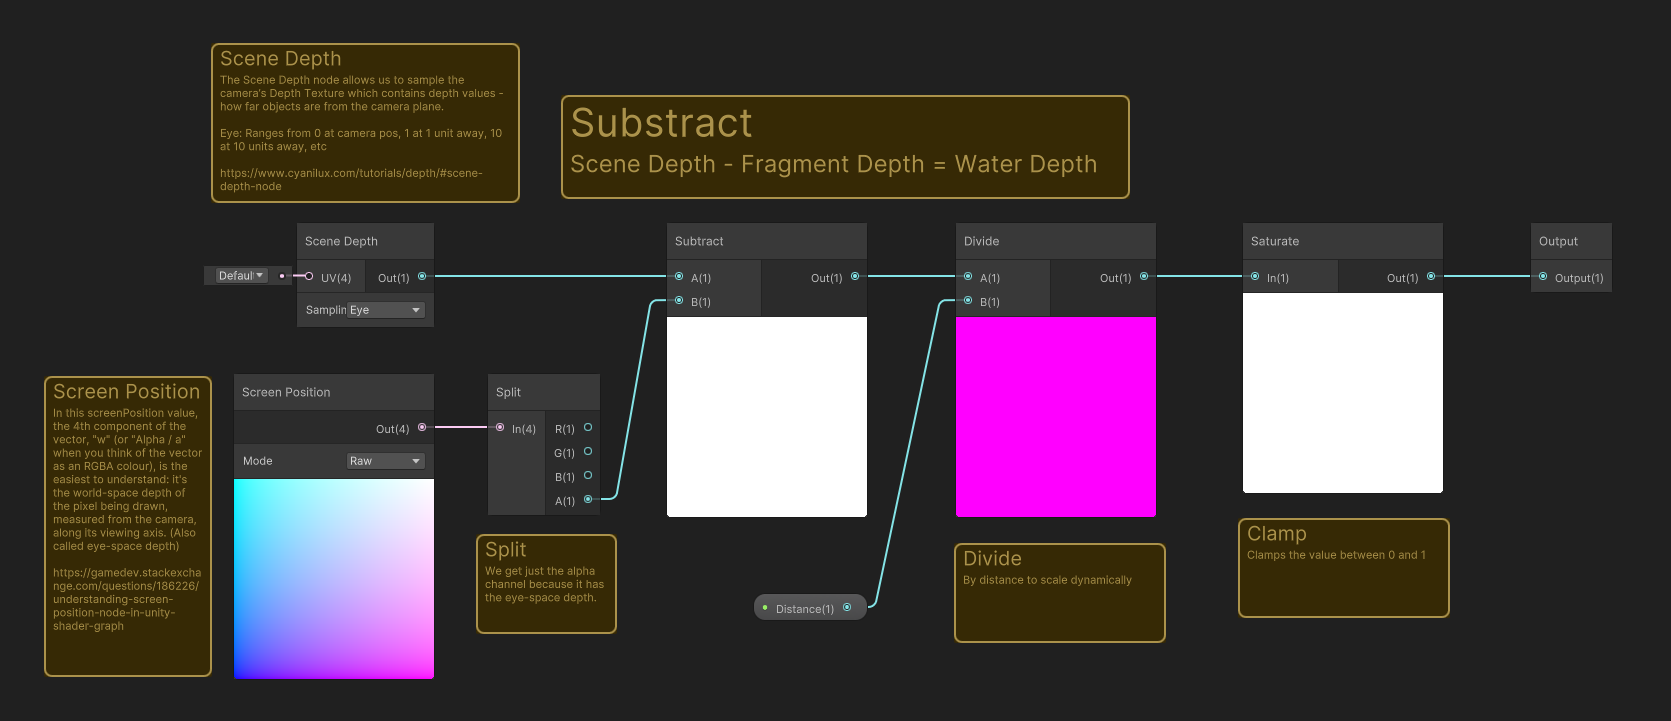1671x721 pixels.
Task: Click the Split R(1) output port
Action: 588,427
